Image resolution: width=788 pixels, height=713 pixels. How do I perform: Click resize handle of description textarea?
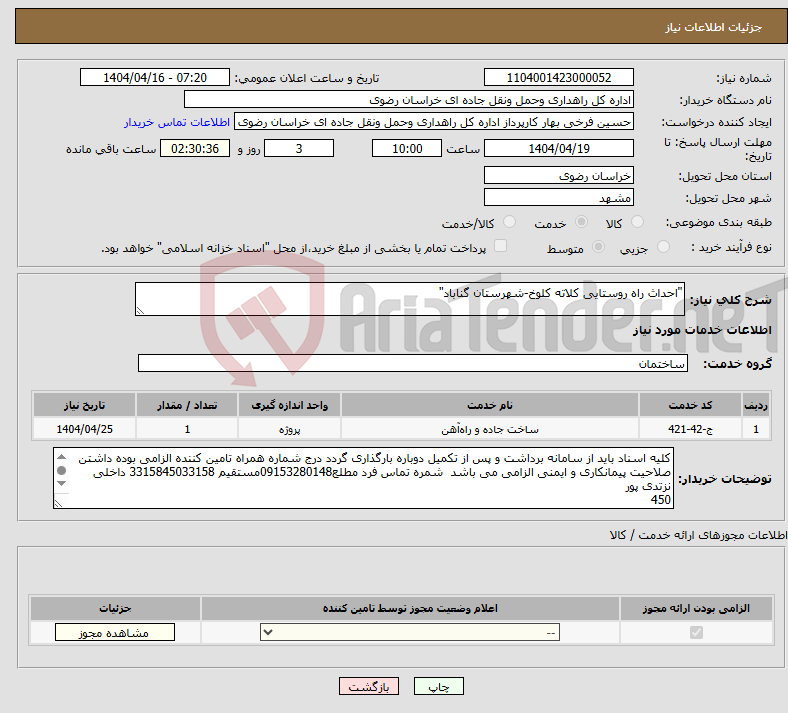tap(140, 311)
